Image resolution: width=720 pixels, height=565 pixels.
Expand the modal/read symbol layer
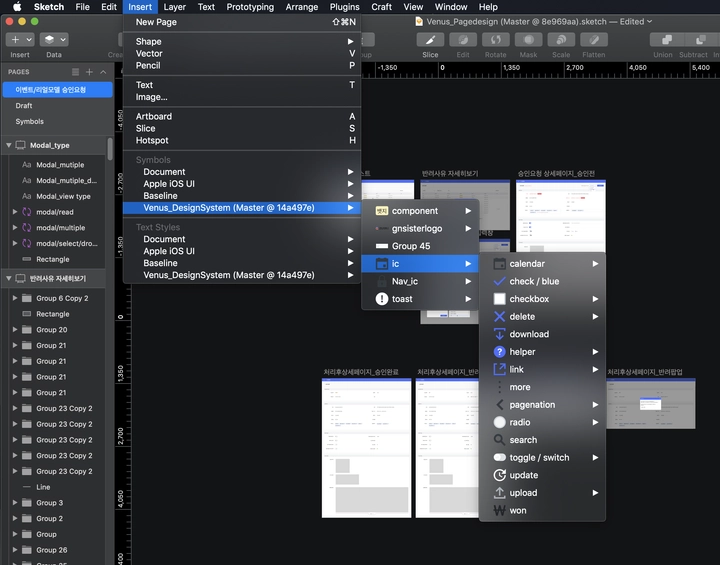click(x=15, y=212)
